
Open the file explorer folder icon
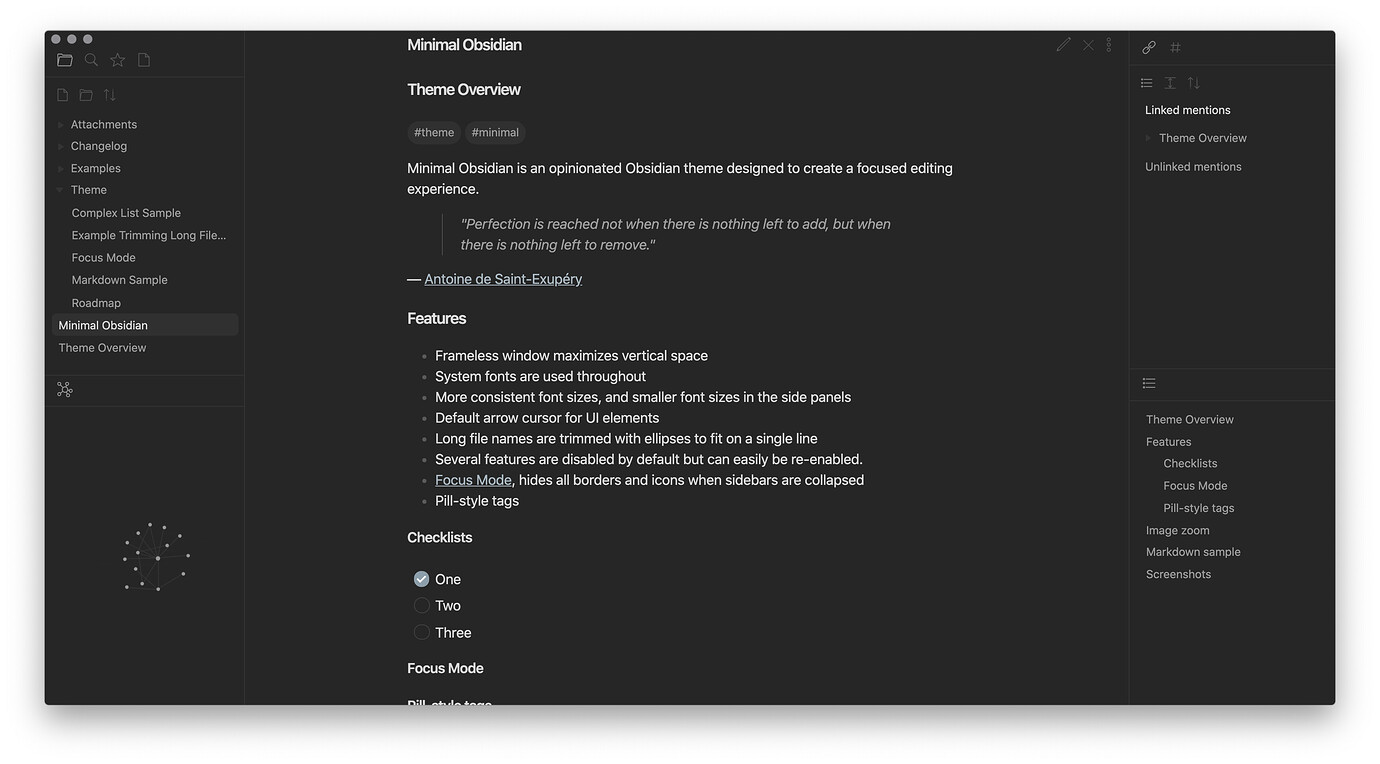pos(65,60)
